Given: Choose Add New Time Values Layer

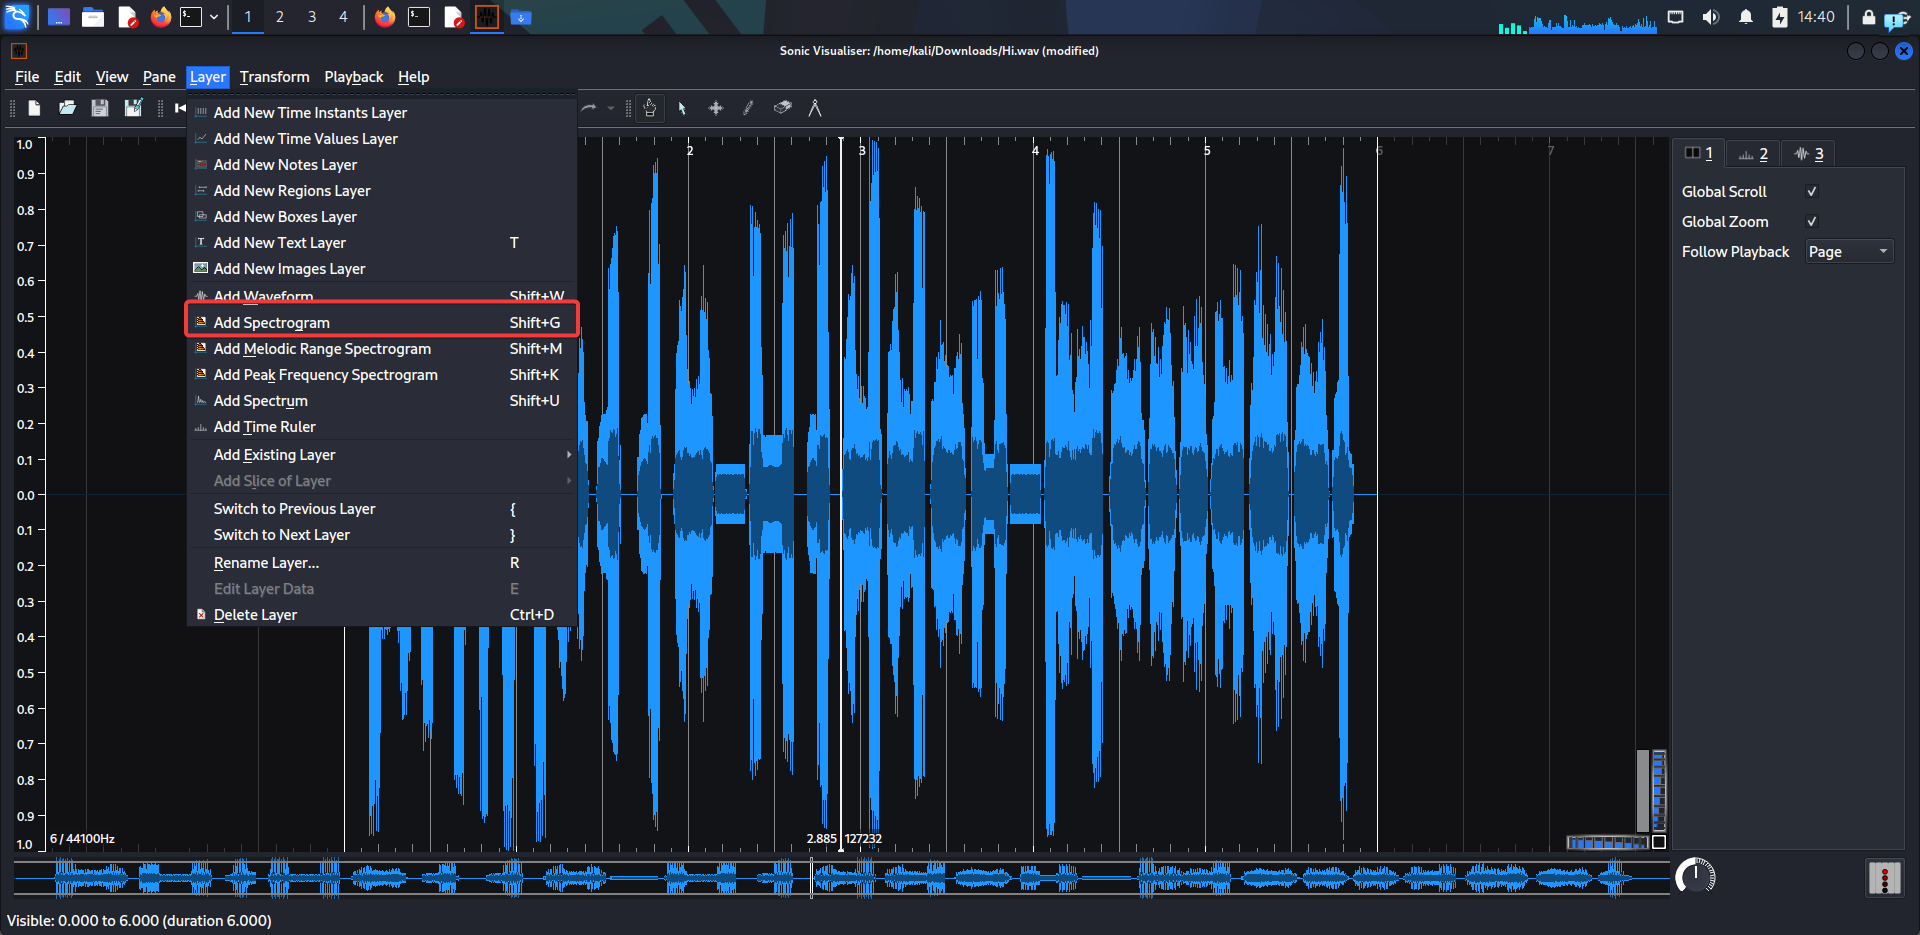Looking at the screenshot, I should (382, 139).
